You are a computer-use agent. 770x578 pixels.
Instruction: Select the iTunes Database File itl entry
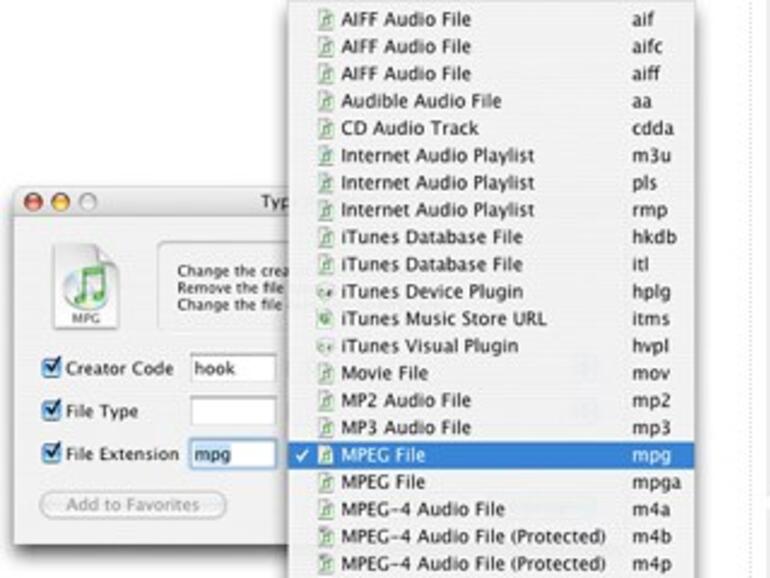(x=431, y=265)
